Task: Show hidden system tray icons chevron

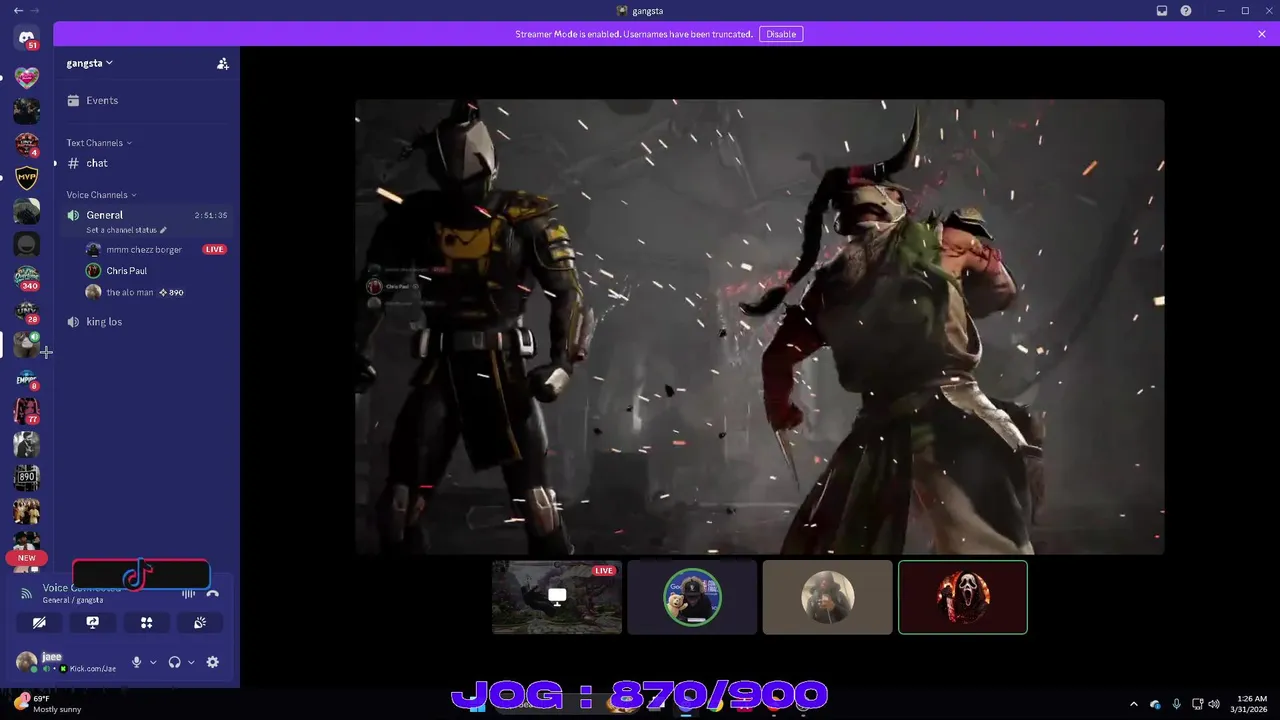Action: [1133, 704]
